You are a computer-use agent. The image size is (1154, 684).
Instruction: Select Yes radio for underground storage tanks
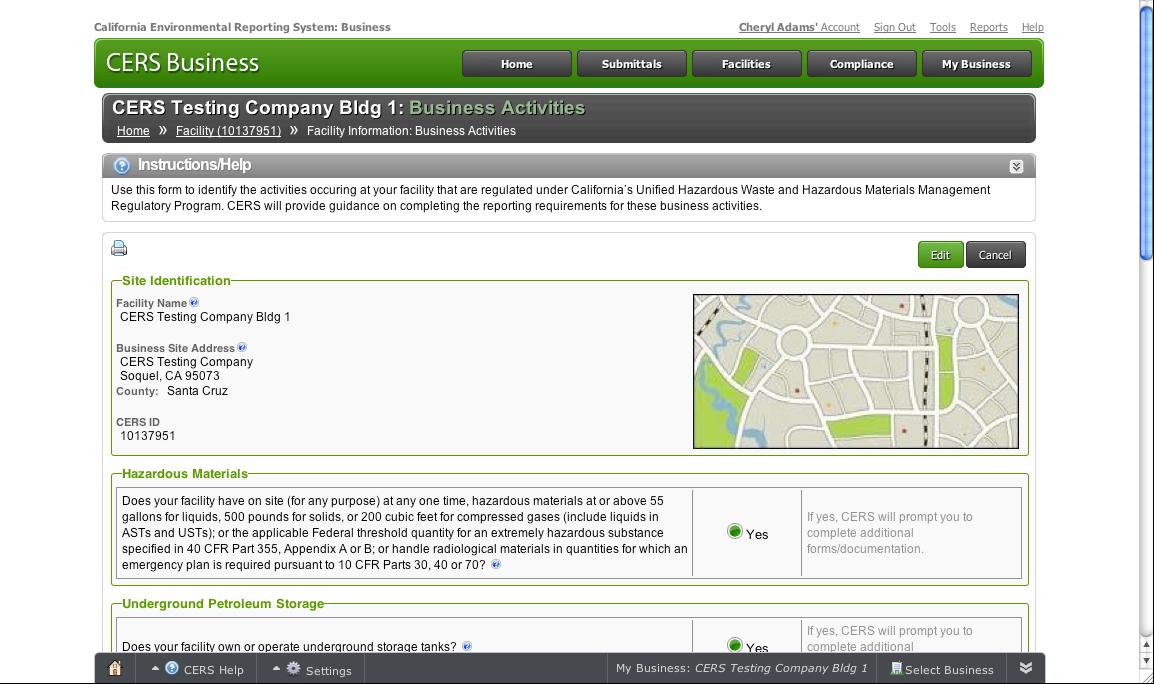click(x=734, y=645)
